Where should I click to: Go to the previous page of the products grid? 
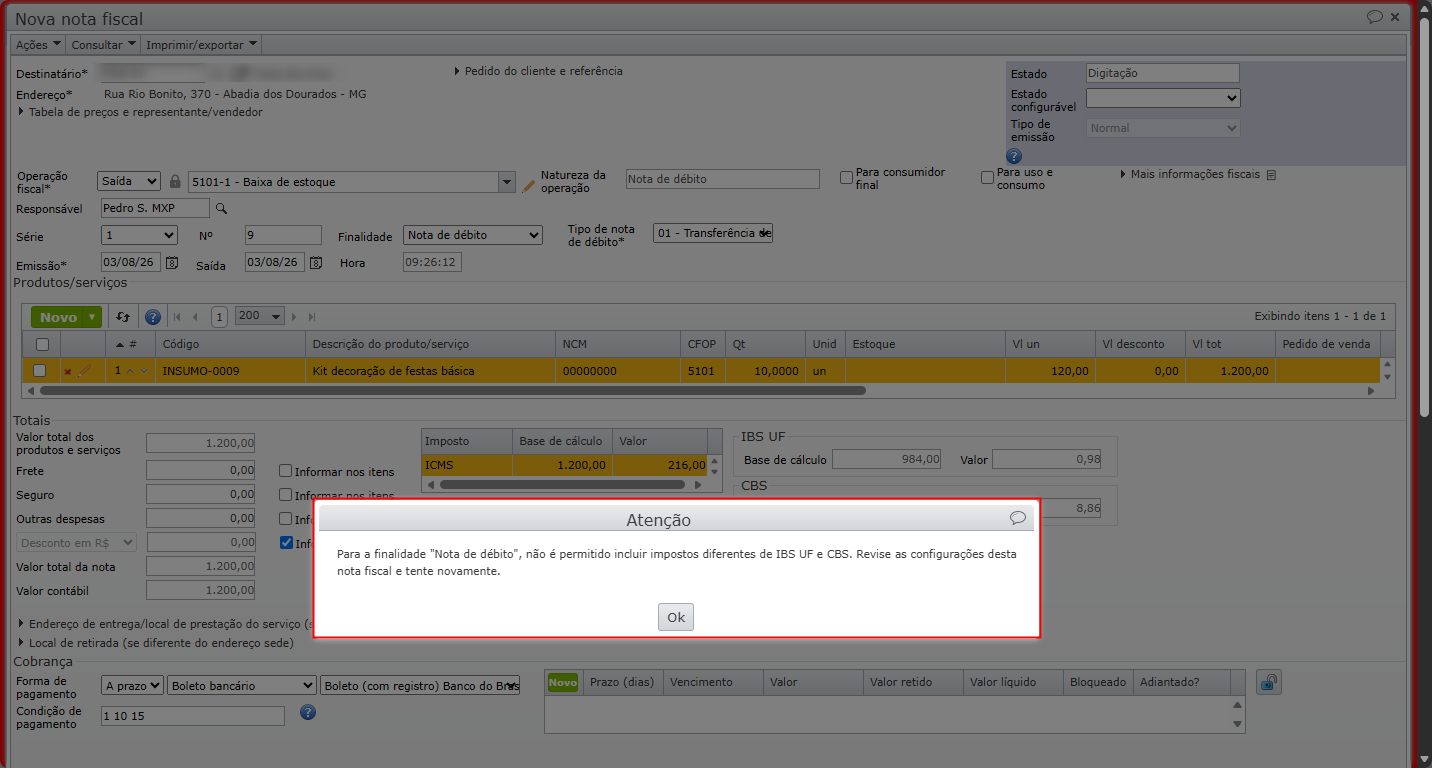195,317
